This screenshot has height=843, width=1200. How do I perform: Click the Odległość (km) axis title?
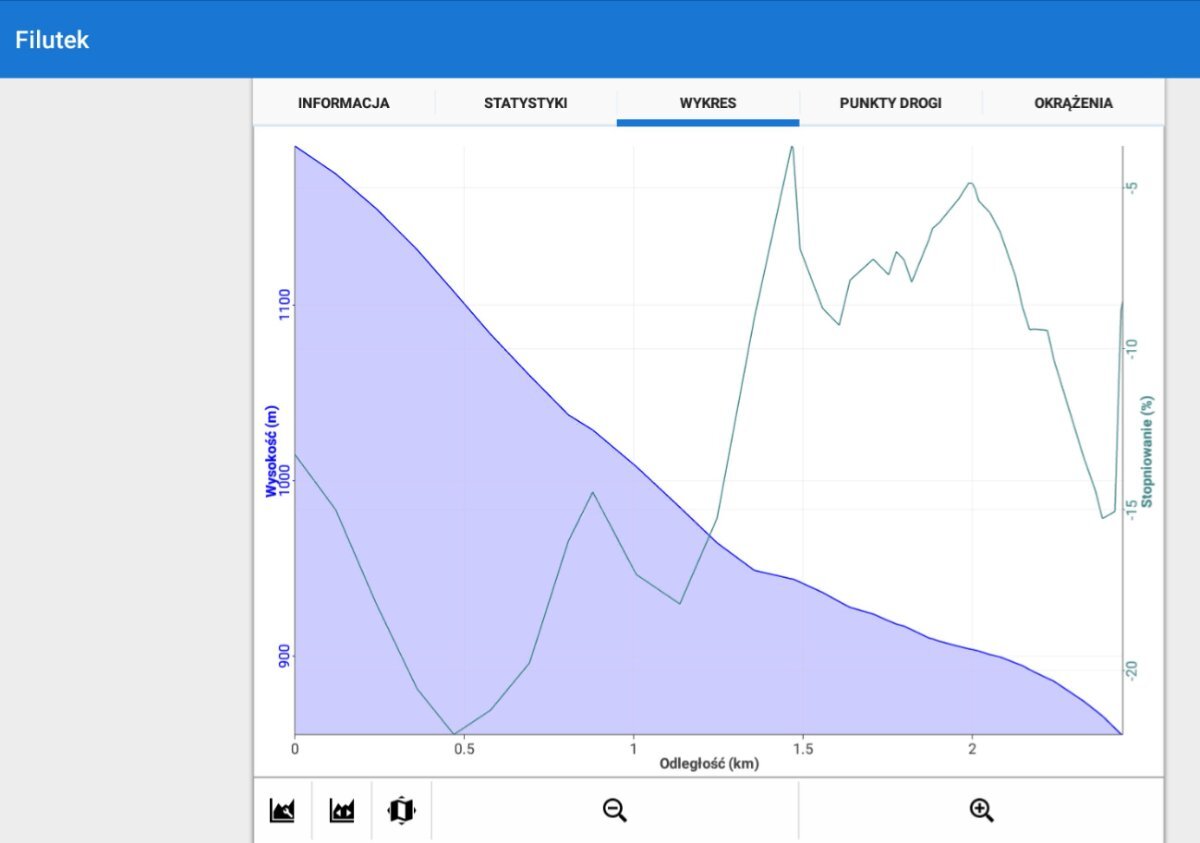point(708,765)
